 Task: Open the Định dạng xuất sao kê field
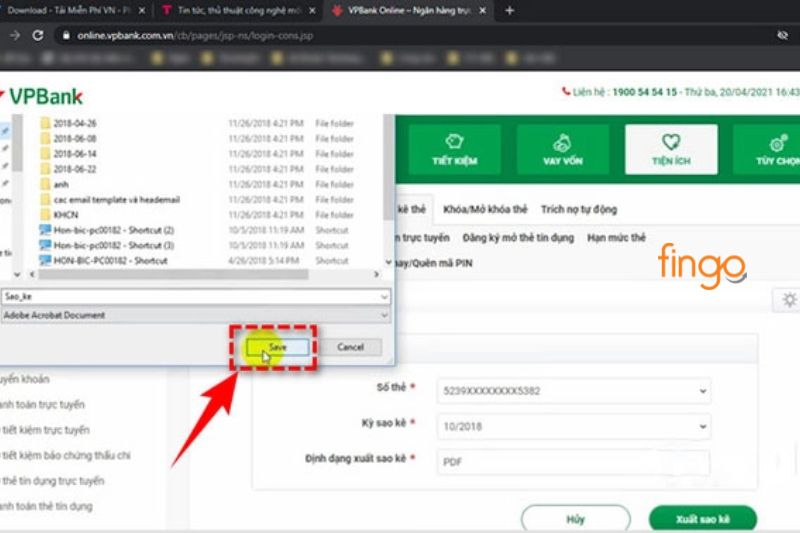tap(573, 462)
